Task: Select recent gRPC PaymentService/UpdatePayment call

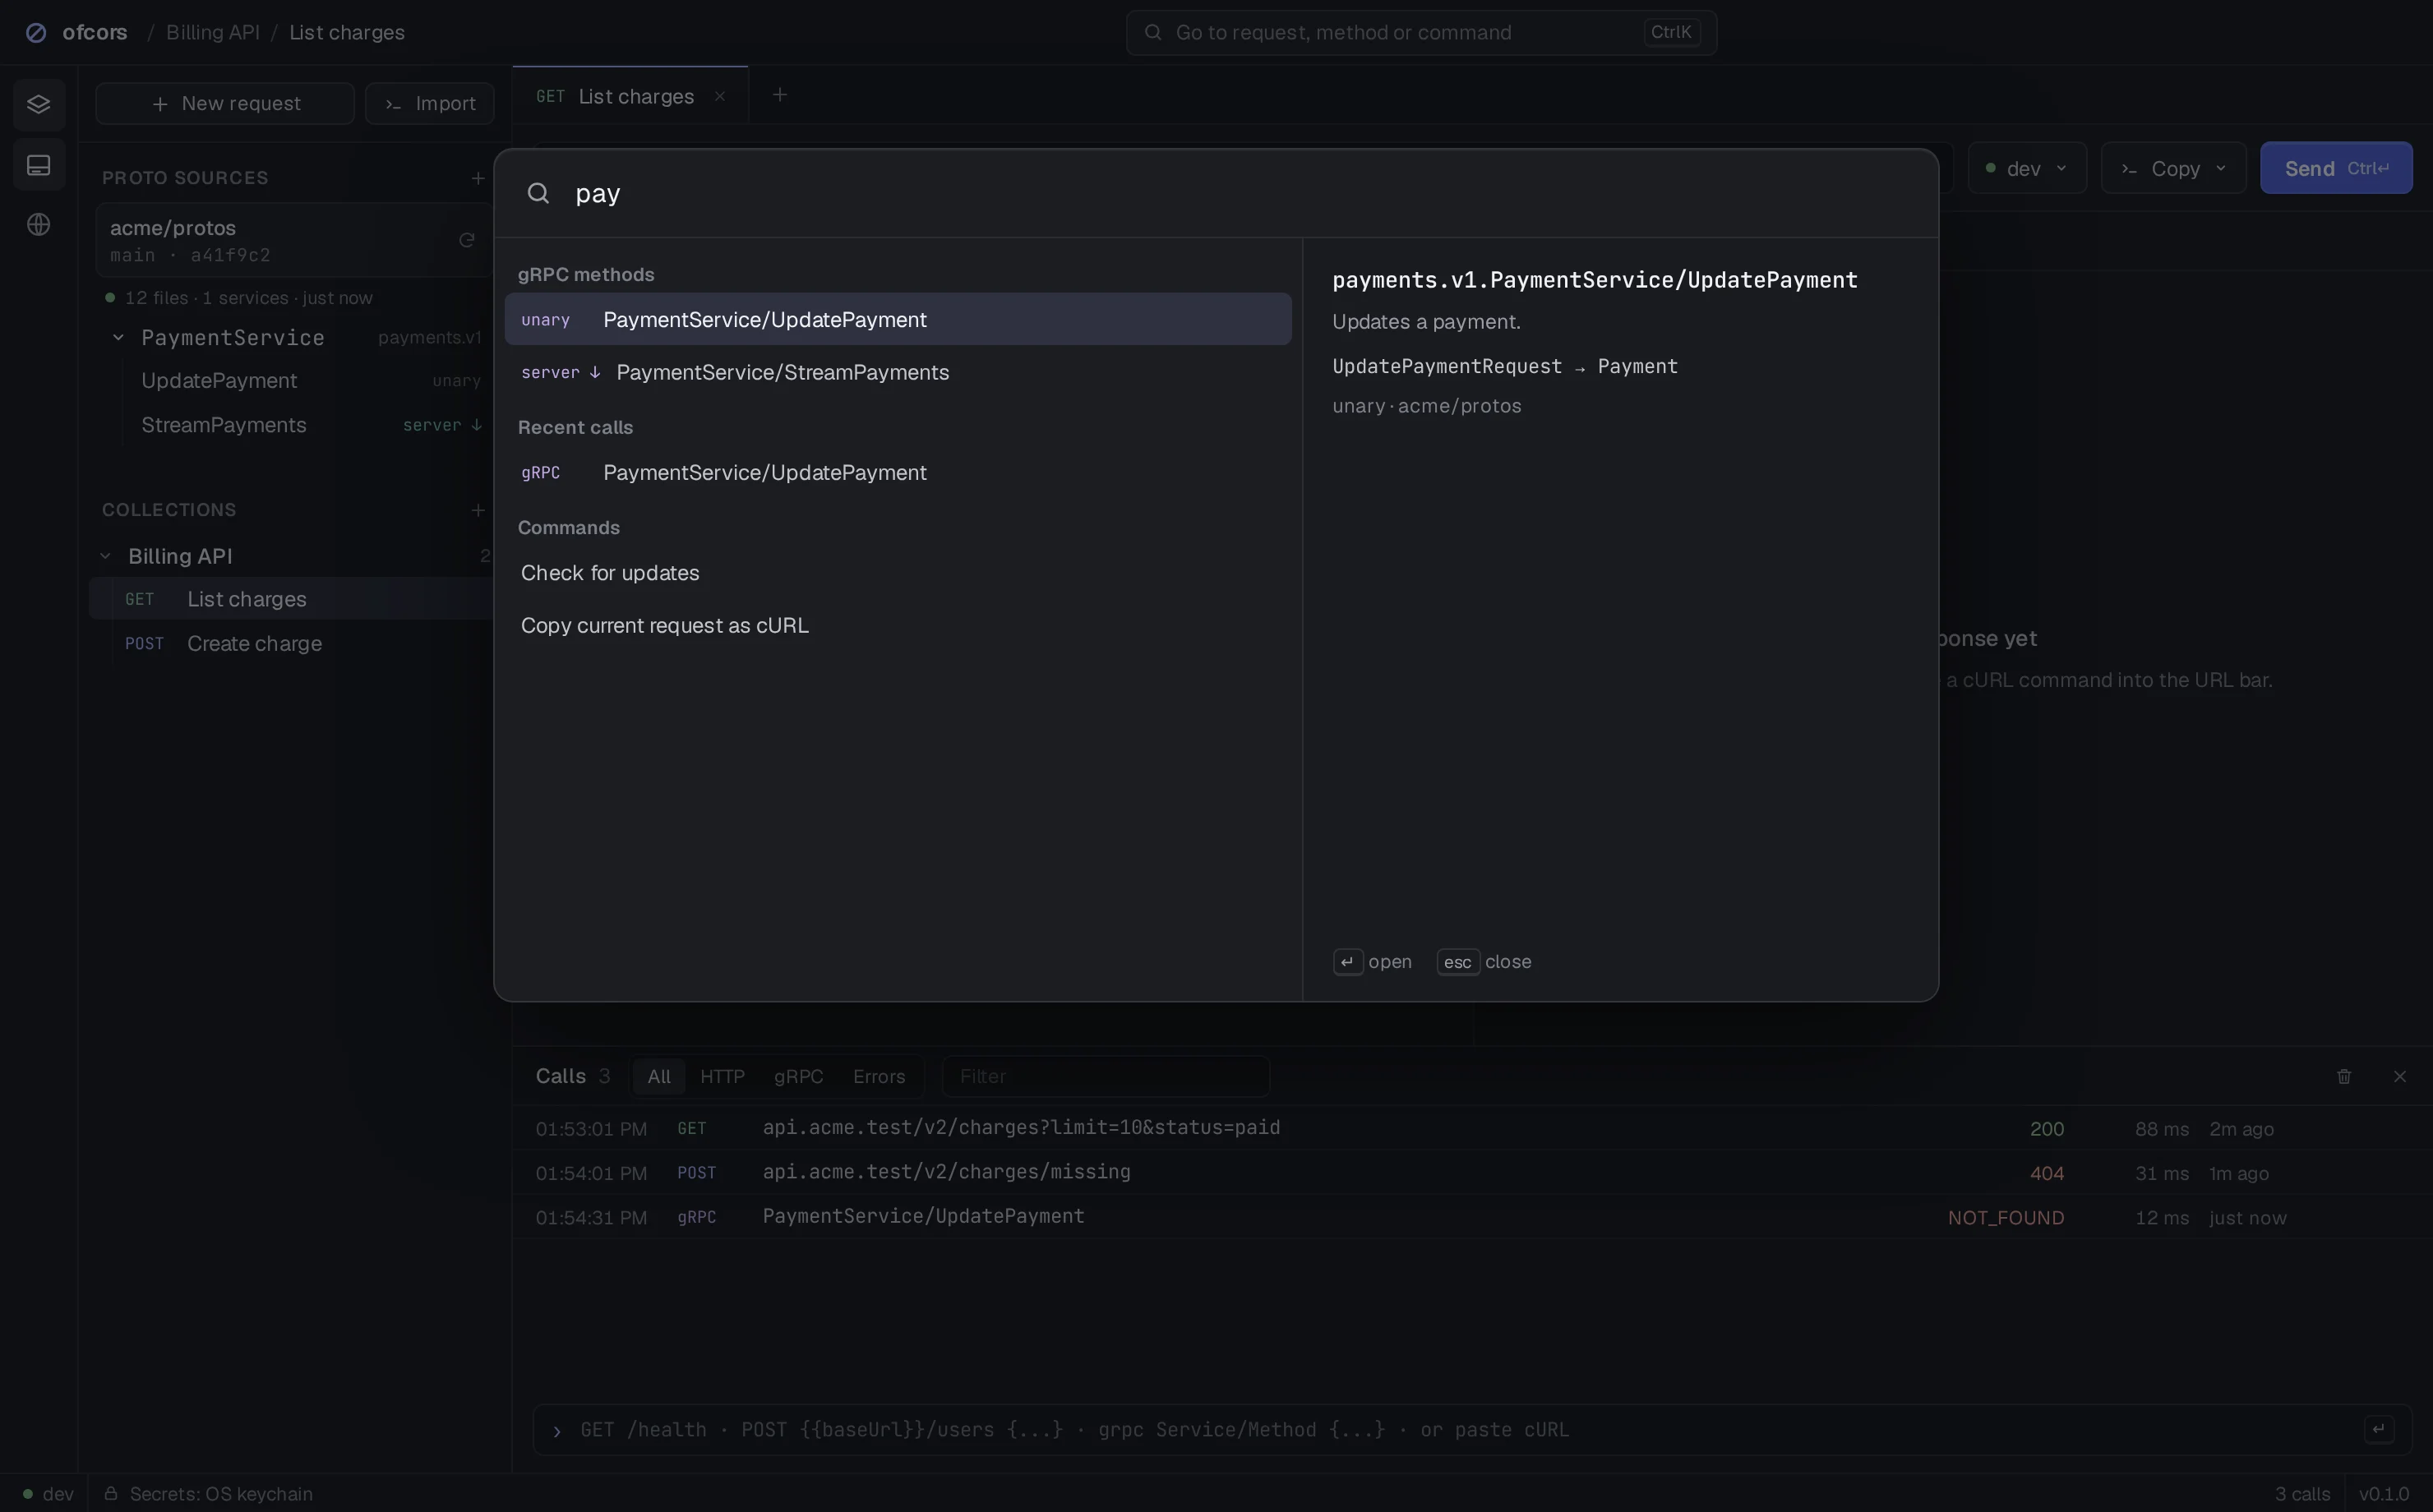Action: (898, 472)
